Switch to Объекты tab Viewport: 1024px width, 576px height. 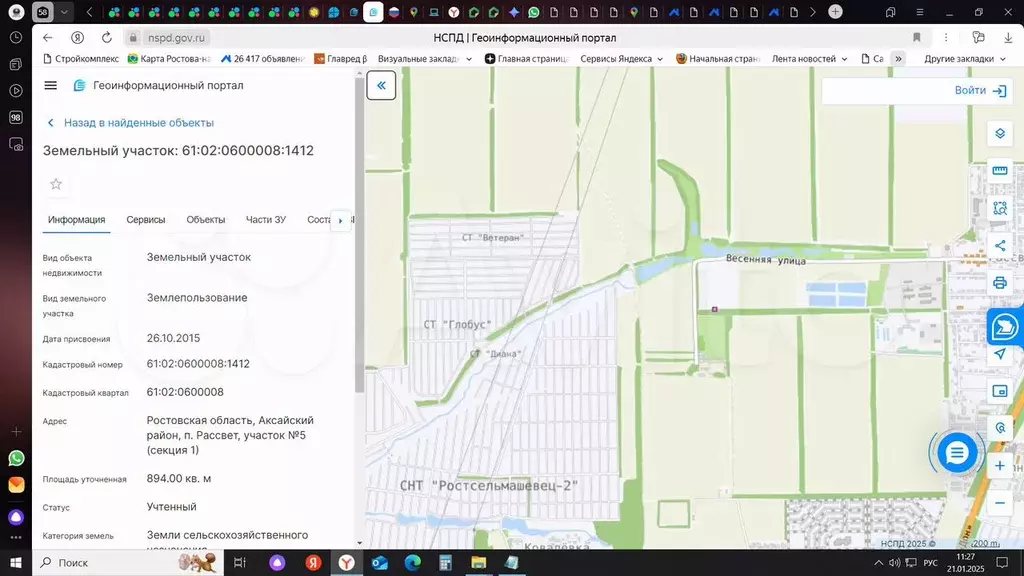pyautogui.click(x=206, y=219)
